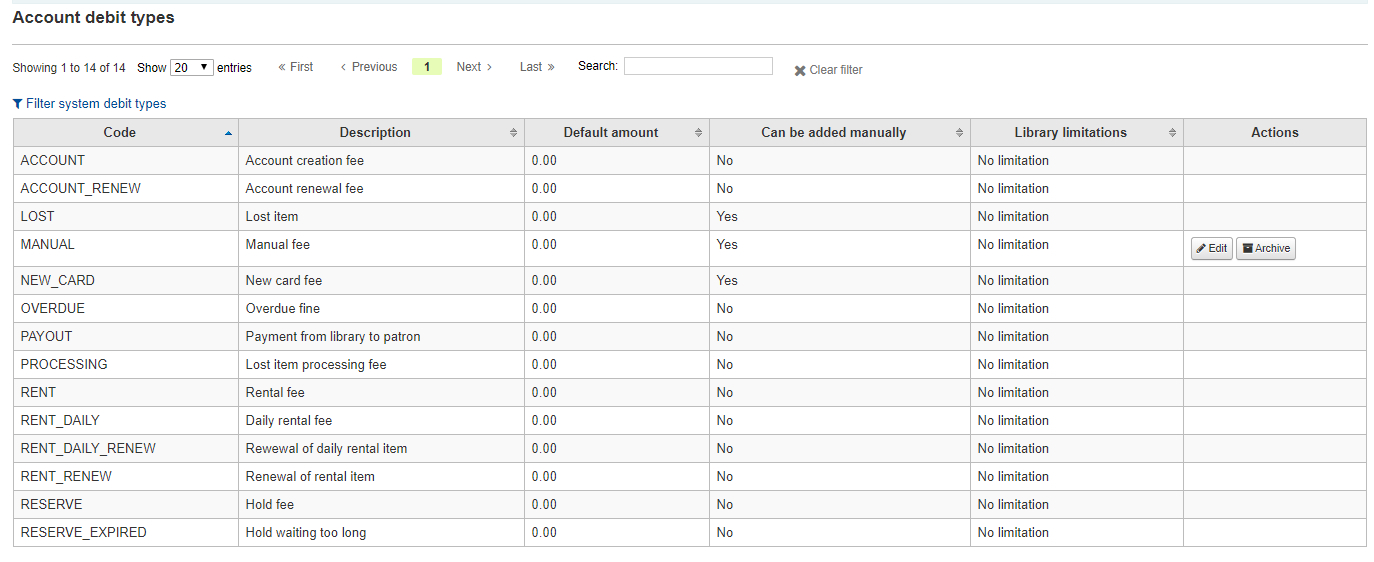Sort by Can be added manually arrows
The image size is (1374, 562).
tap(959, 133)
